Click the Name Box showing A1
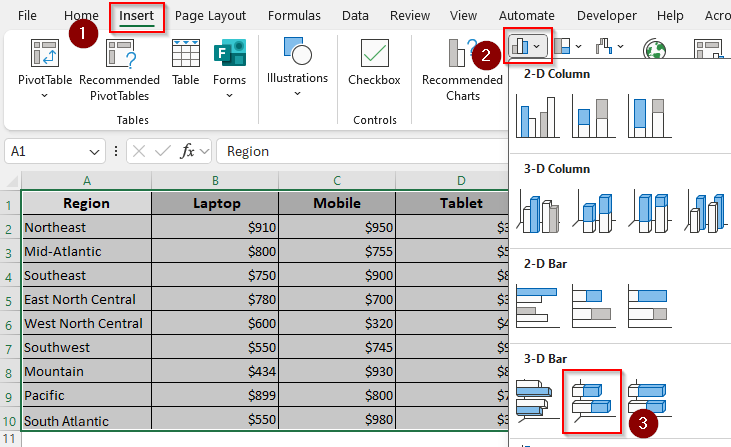The height and width of the screenshot is (447, 731). pos(45,151)
